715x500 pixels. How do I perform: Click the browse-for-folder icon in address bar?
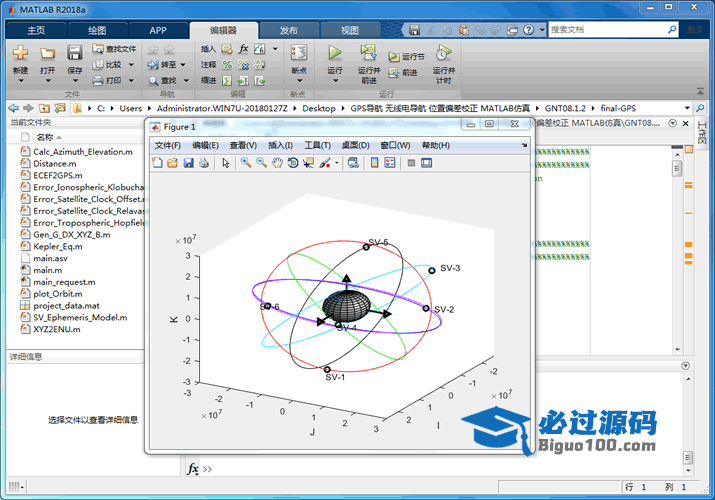click(x=60, y=108)
